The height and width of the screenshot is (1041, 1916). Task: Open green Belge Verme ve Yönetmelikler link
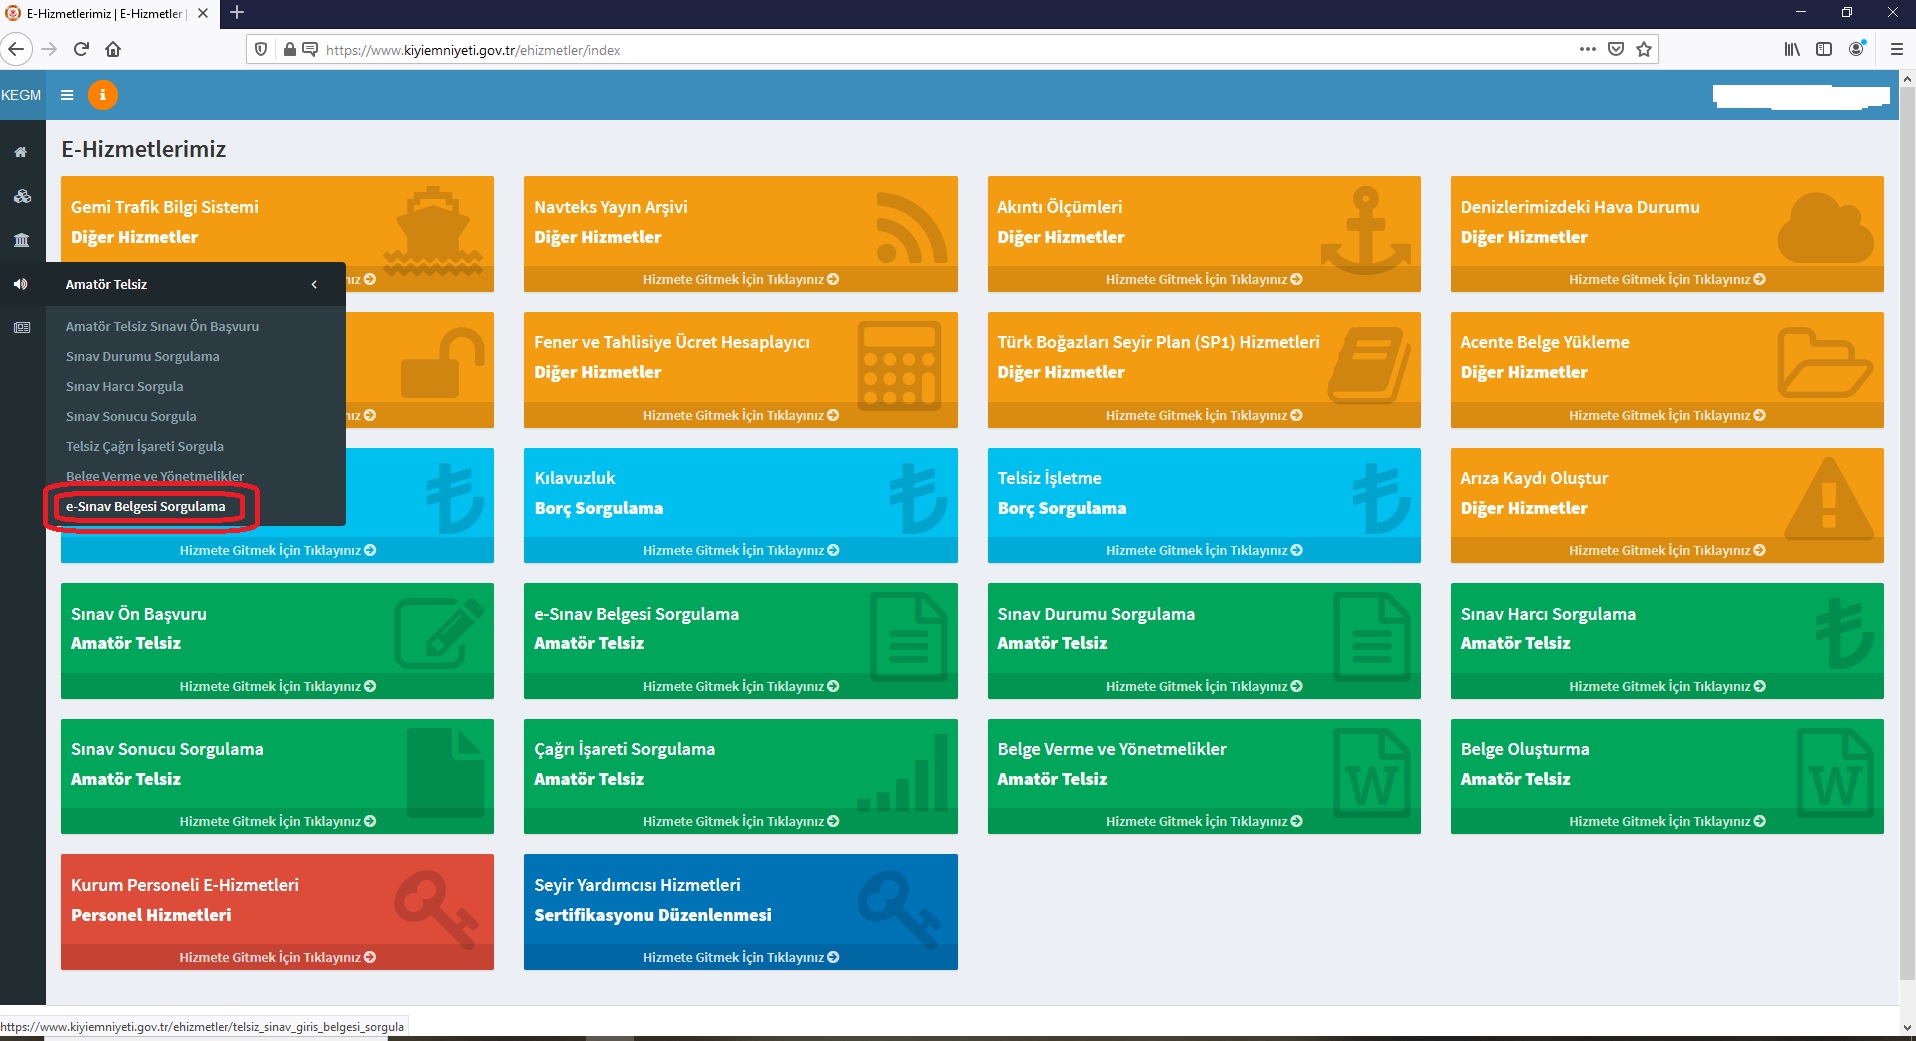click(x=1204, y=822)
